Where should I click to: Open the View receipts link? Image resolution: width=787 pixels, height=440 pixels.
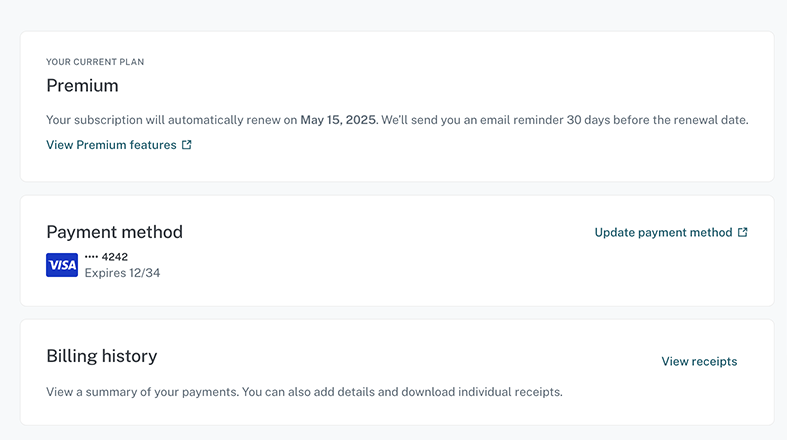coord(699,361)
